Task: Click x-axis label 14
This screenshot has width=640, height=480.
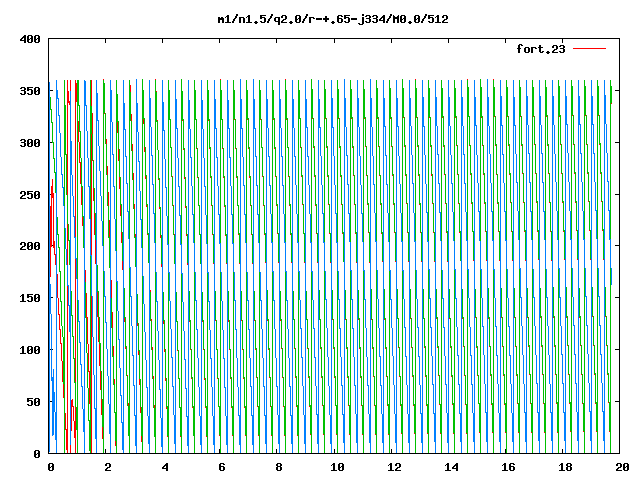Action: [x=451, y=467]
